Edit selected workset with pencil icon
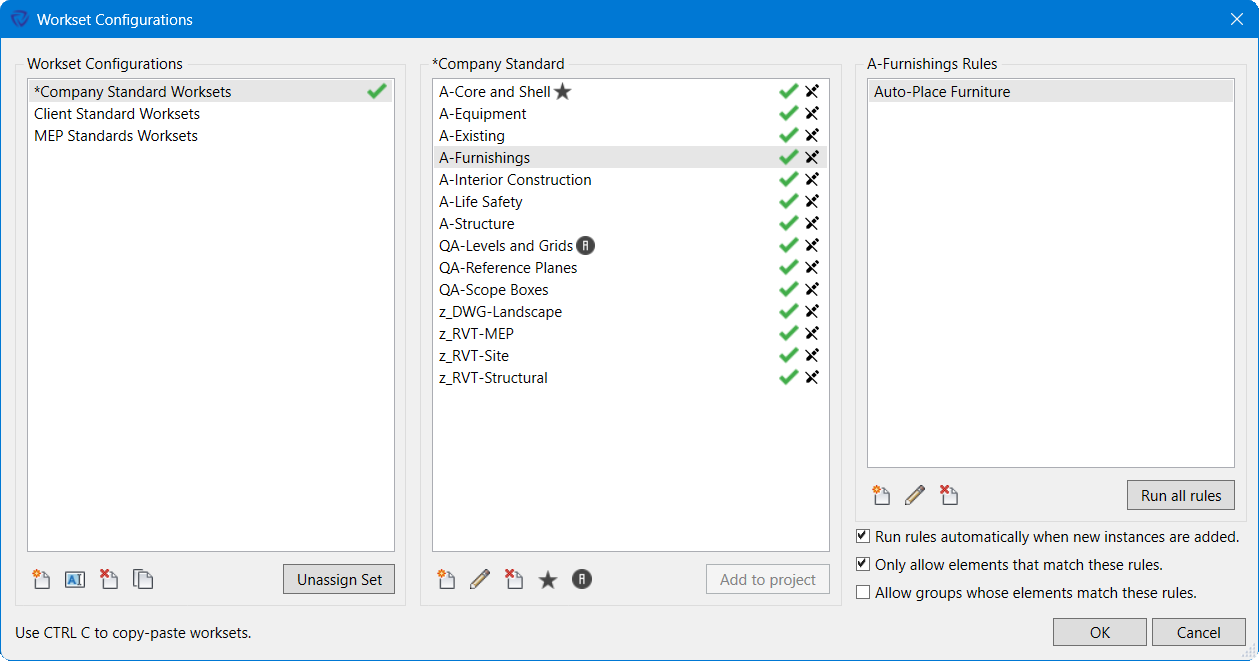Screen dimensions: 1259x661 point(480,579)
